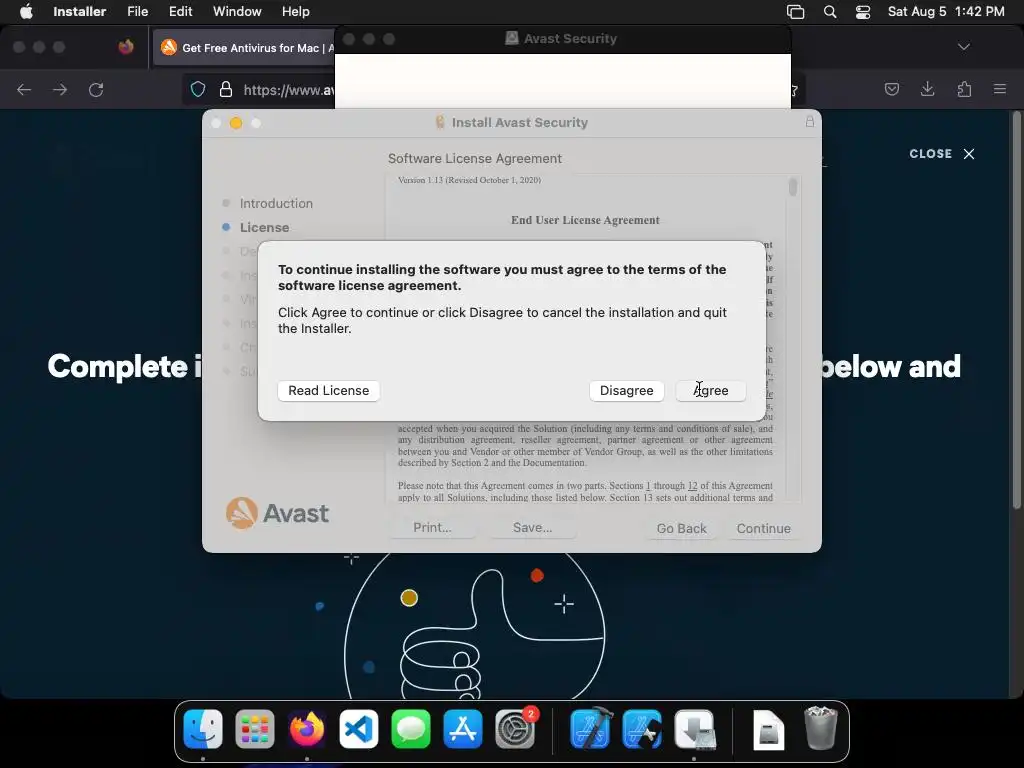This screenshot has height=768, width=1024.
Task: Open Control Center in menu bar
Action: pos(863,12)
